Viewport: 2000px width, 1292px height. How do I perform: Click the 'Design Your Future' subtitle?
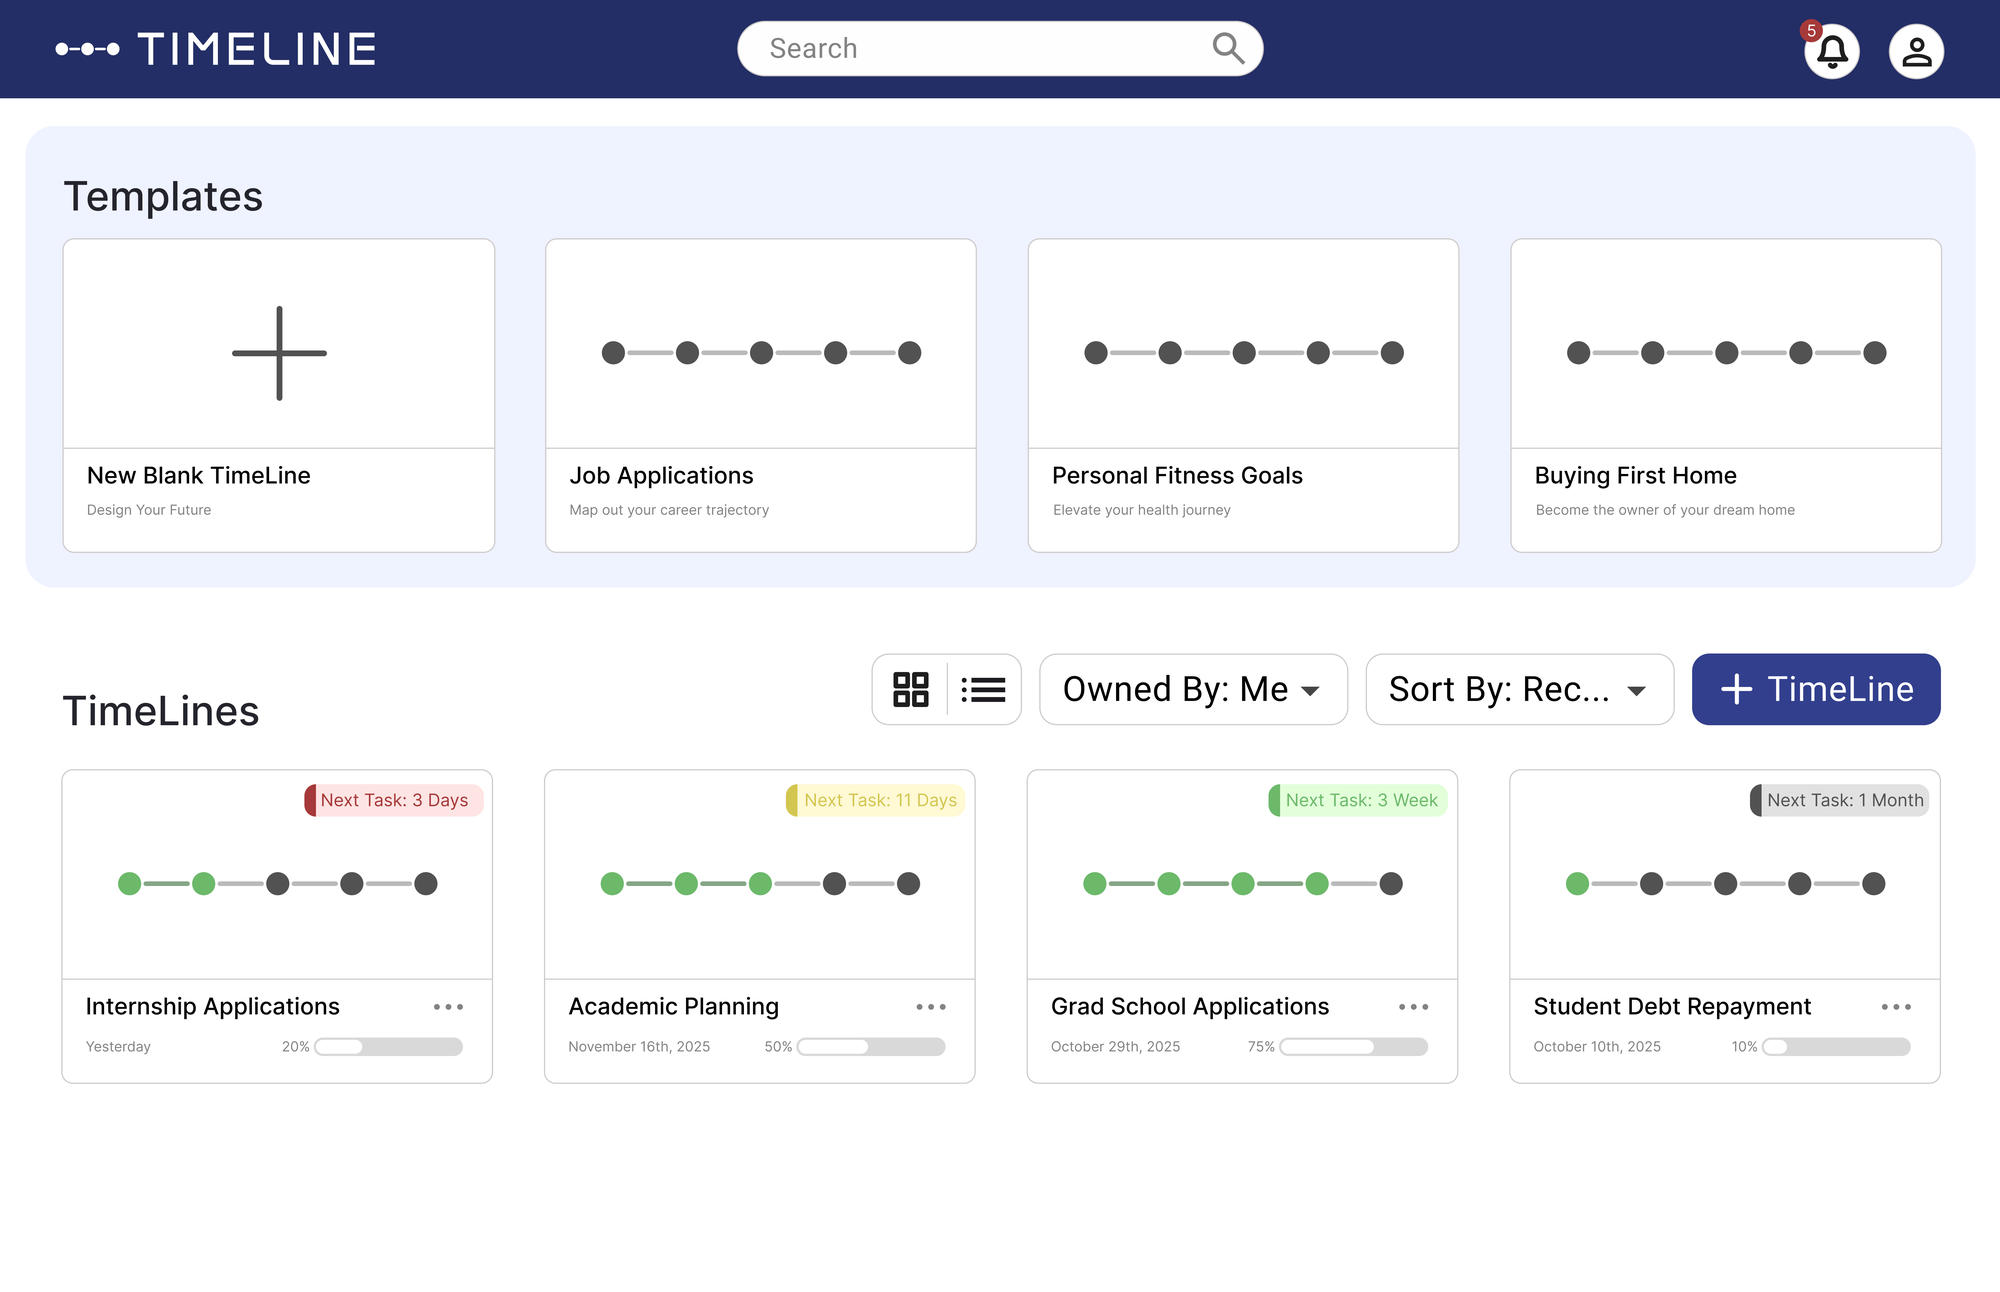click(149, 510)
